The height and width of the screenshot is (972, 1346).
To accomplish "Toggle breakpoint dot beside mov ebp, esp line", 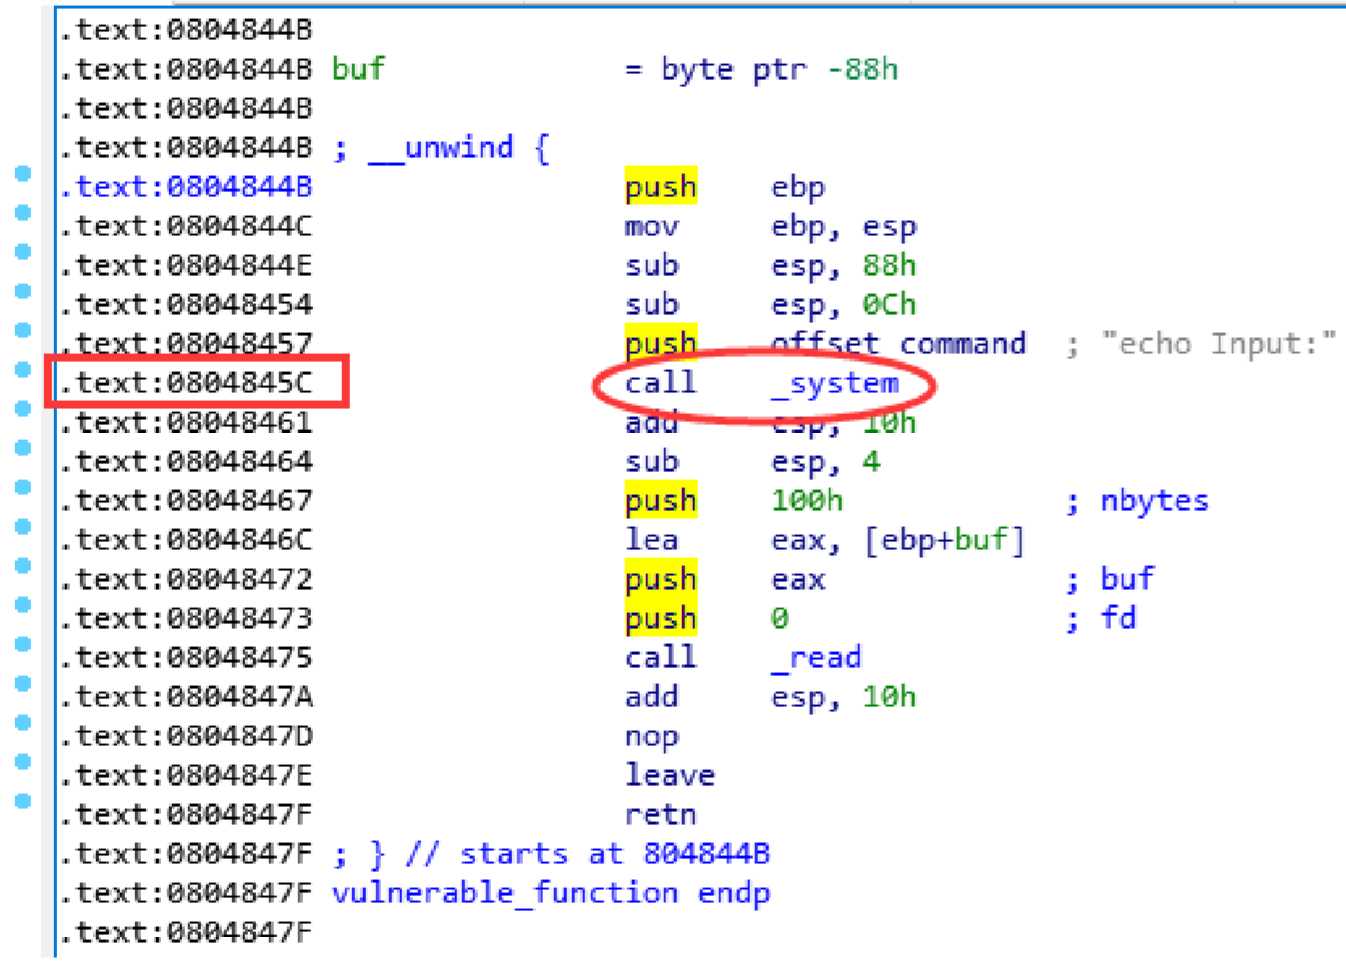I will click(23, 213).
